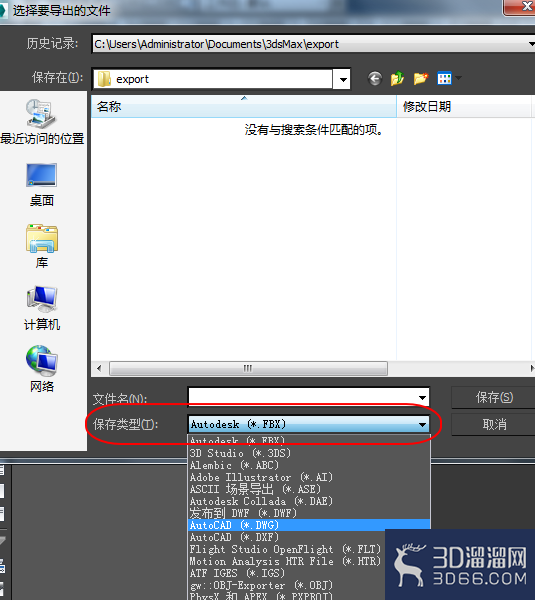535x600 pixels.
Task: Choose Autodesk Collada (*.DAE) format
Action: (x=309, y=501)
